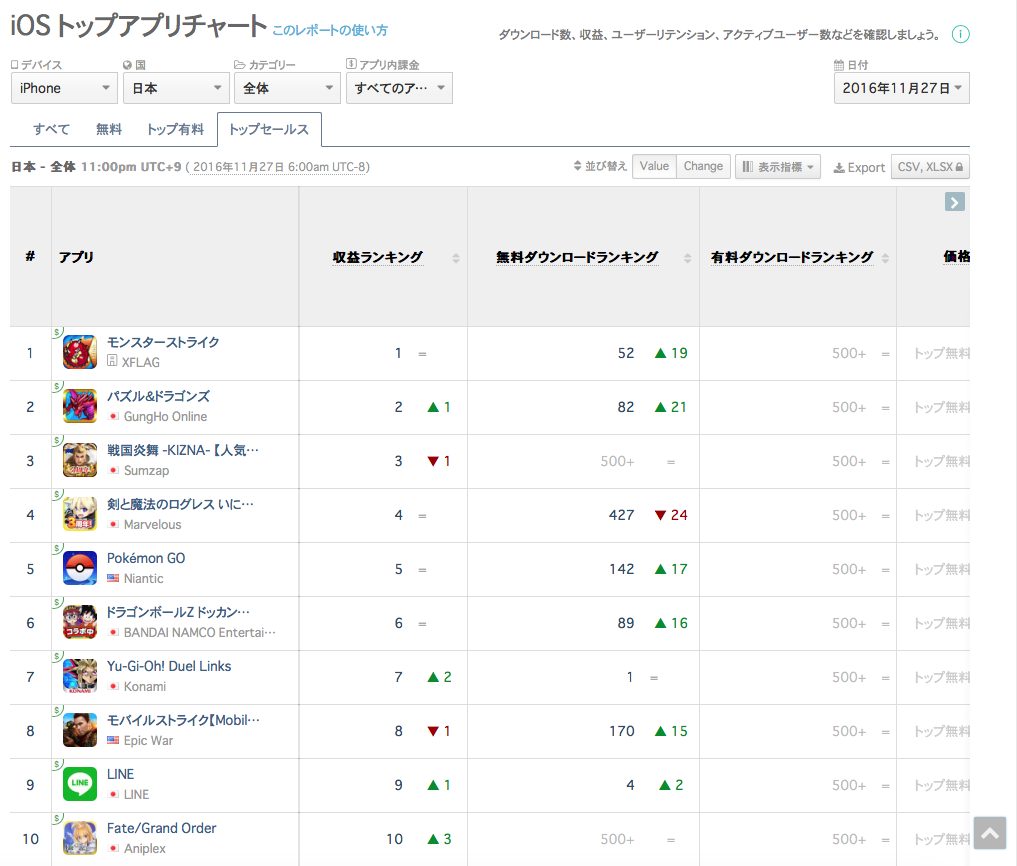Image resolution: width=1017 pixels, height=866 pixels.
Task: Click the scroll-right arrow in table header
Action: point(955,202)
